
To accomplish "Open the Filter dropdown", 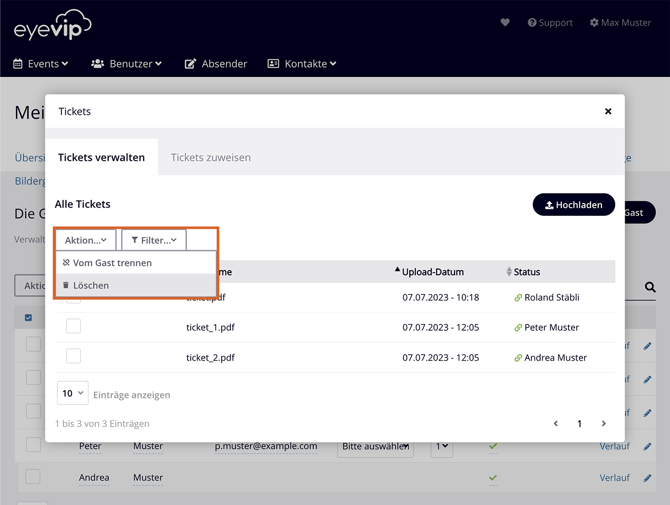I will [154, 240].
